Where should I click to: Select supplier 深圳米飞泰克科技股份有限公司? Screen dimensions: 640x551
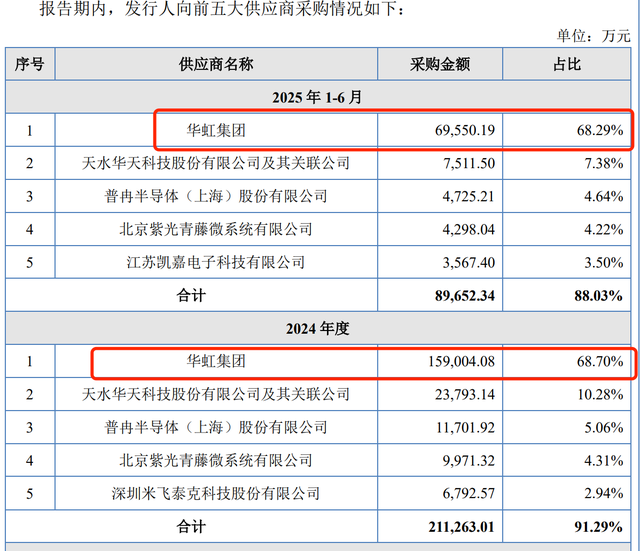(215, 493)
